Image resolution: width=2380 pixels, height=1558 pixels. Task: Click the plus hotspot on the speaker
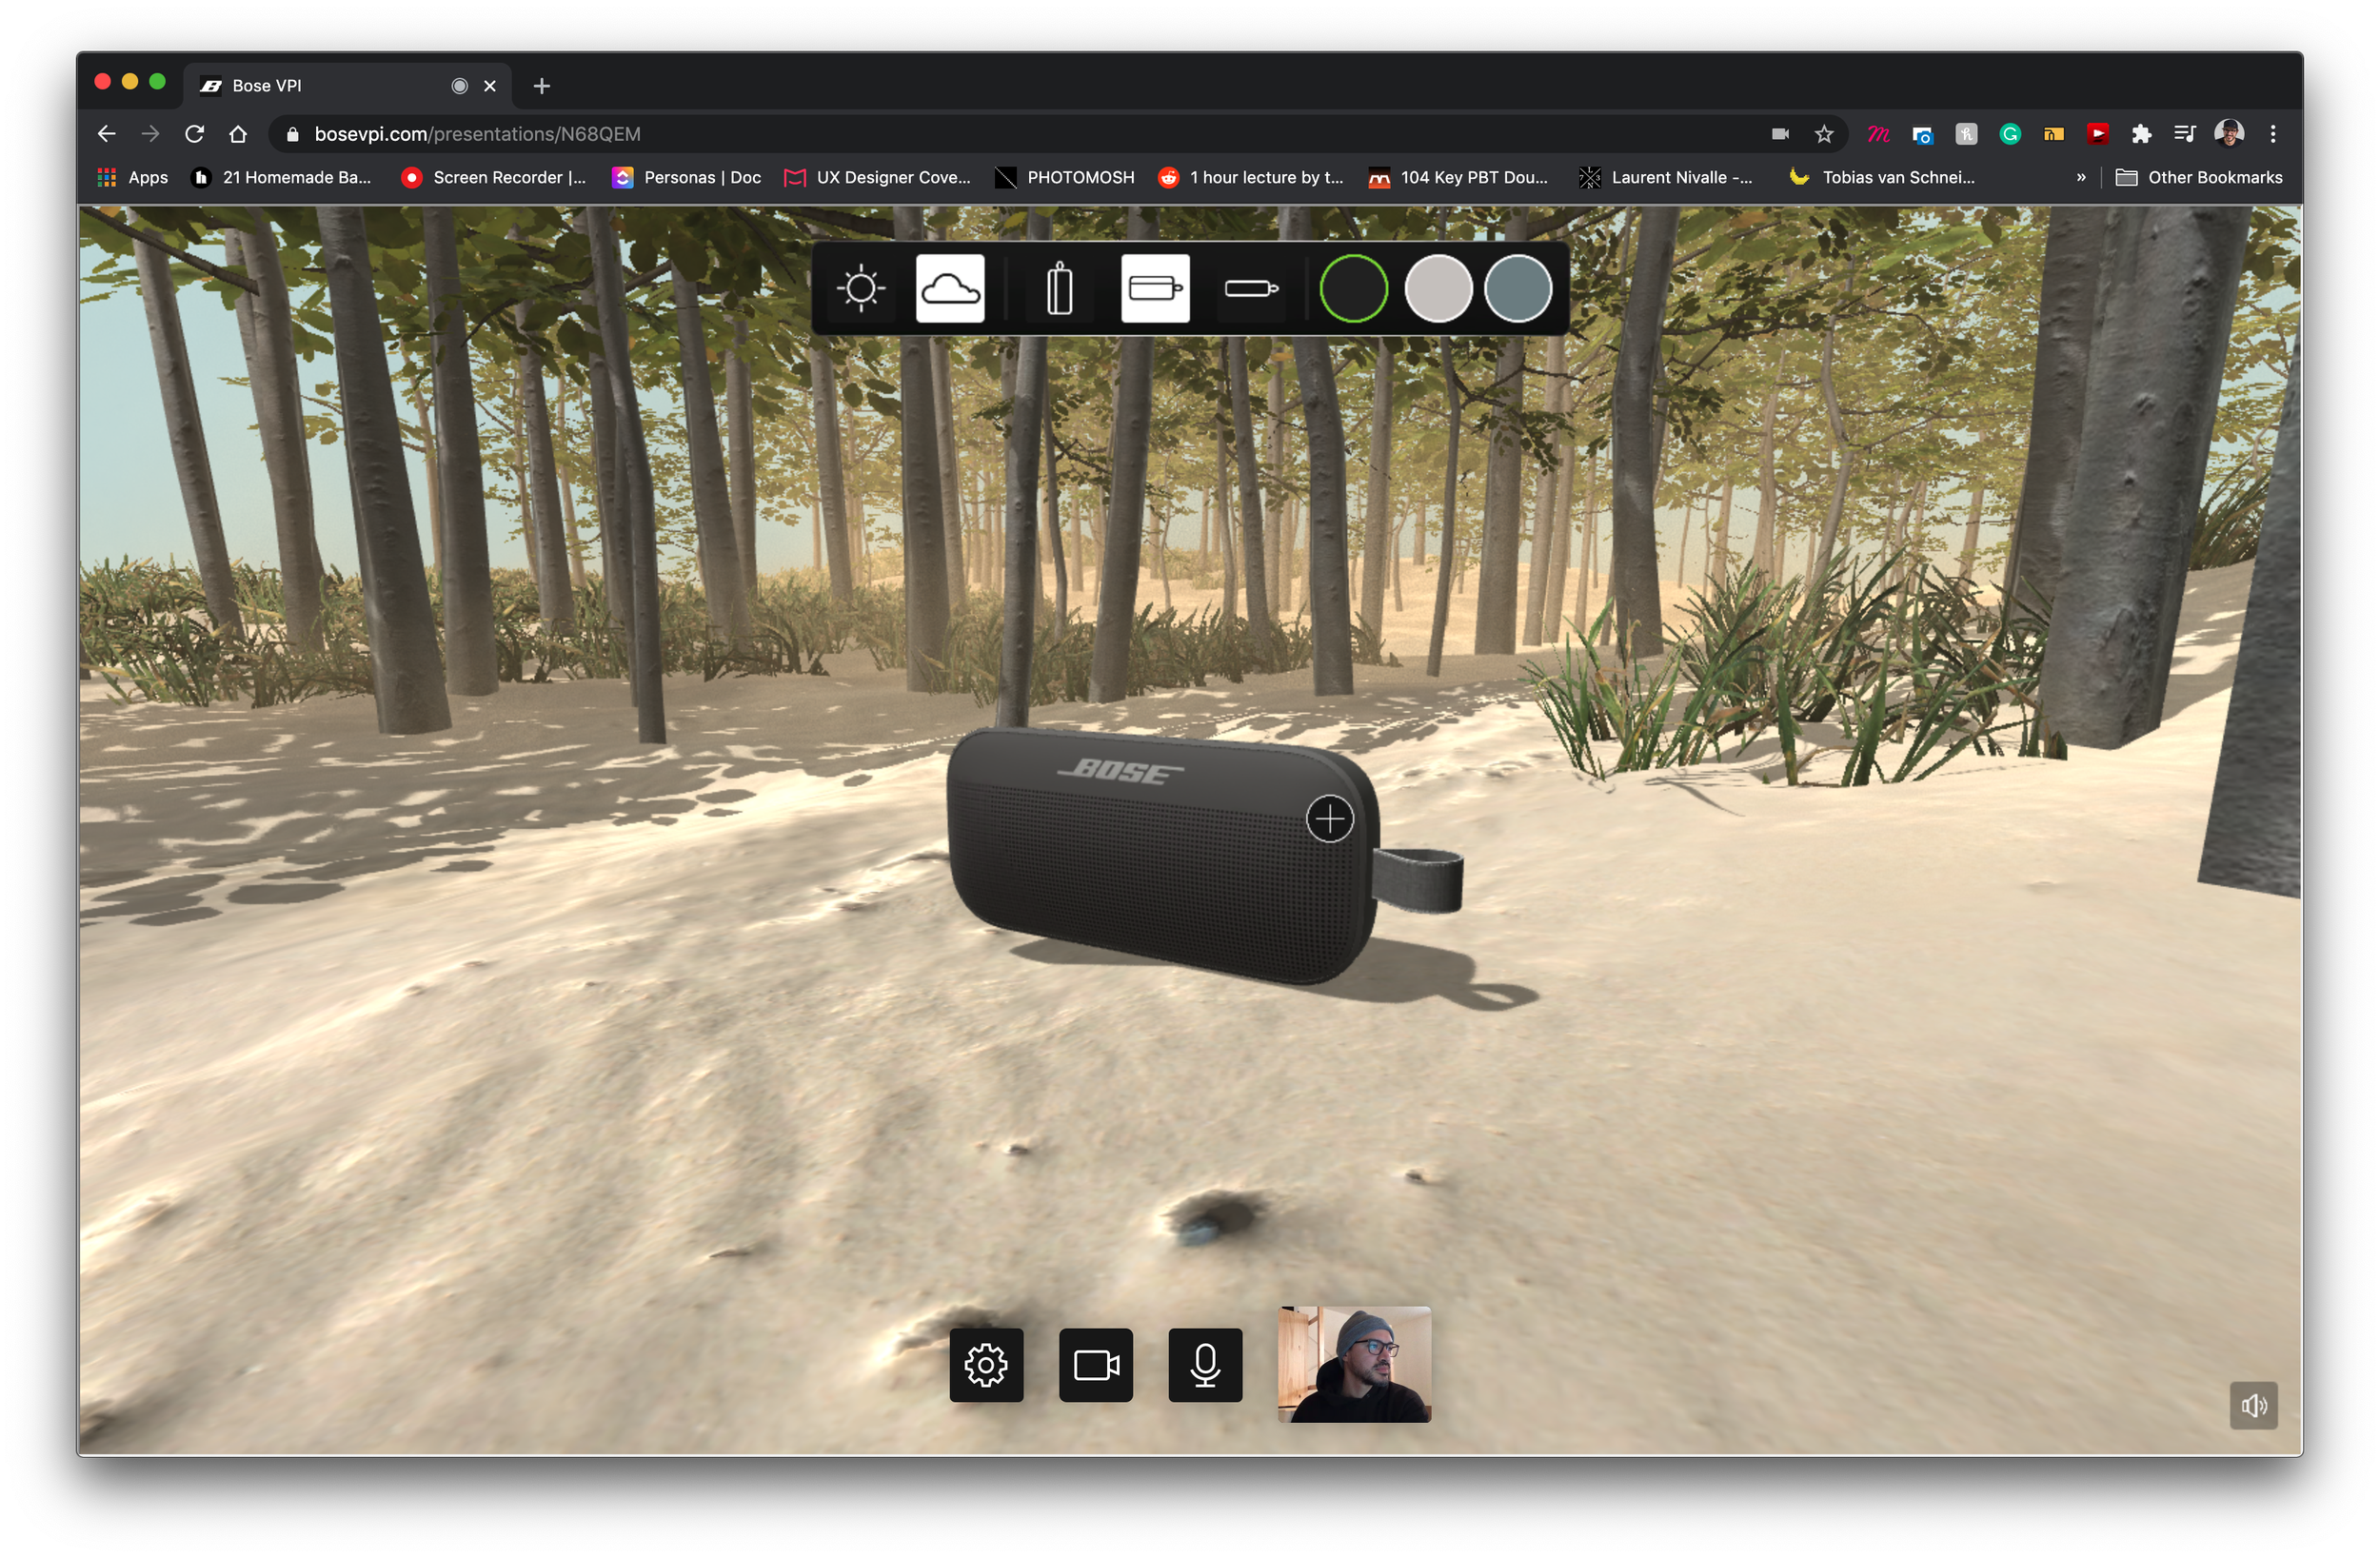click(x=1329, y=820)
